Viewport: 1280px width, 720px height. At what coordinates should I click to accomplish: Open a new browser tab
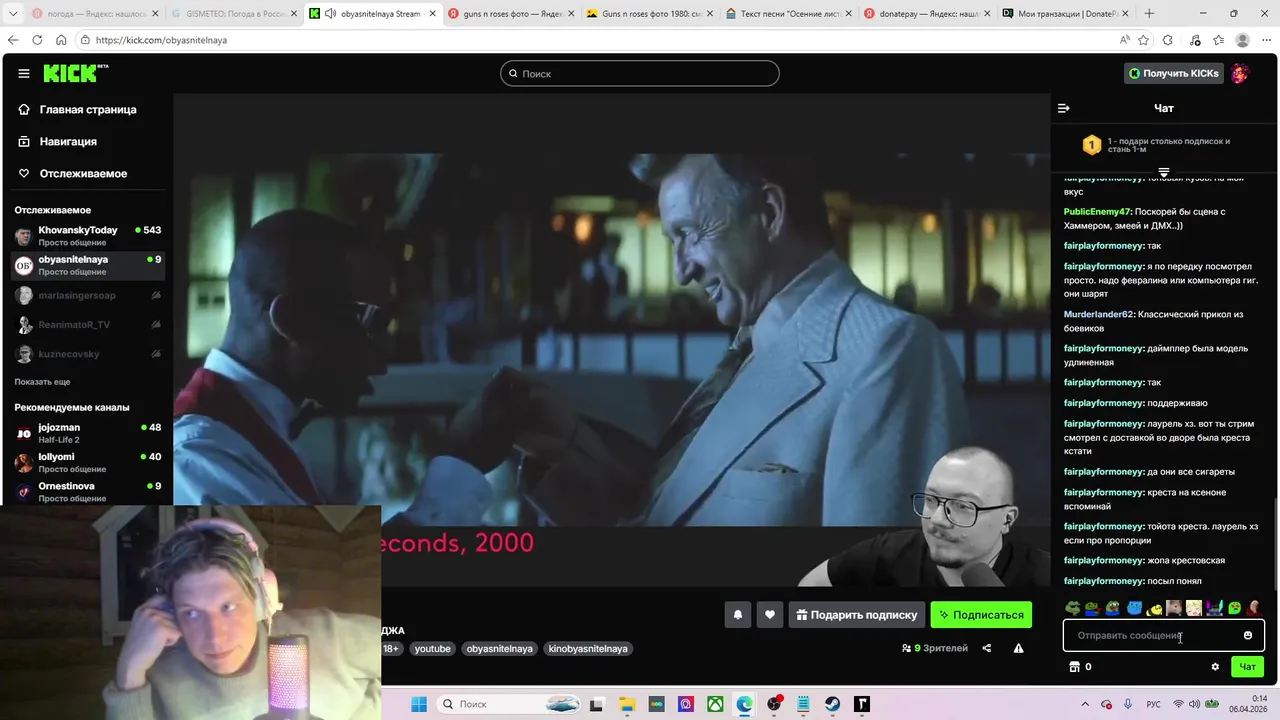(1149, 13)
